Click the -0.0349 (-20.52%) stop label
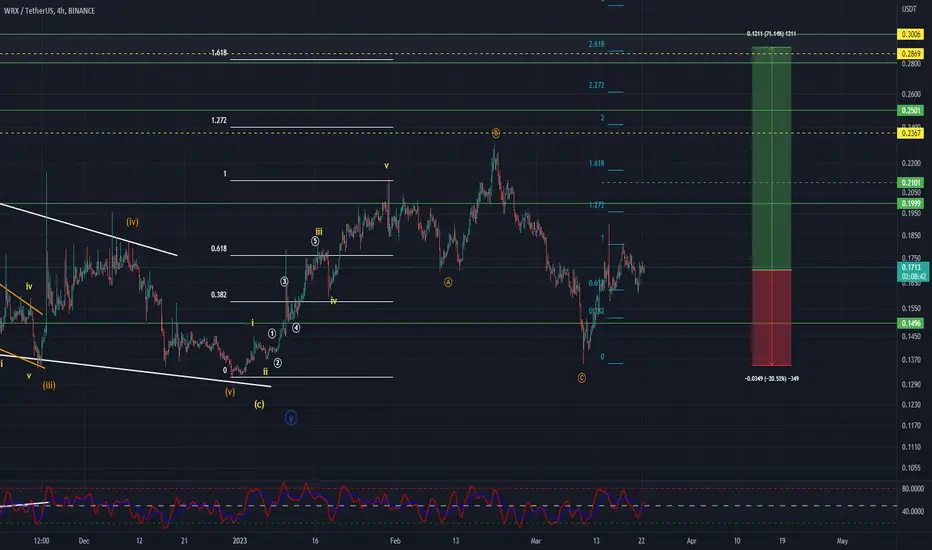 pyautogui.click(x=772, y=378)
